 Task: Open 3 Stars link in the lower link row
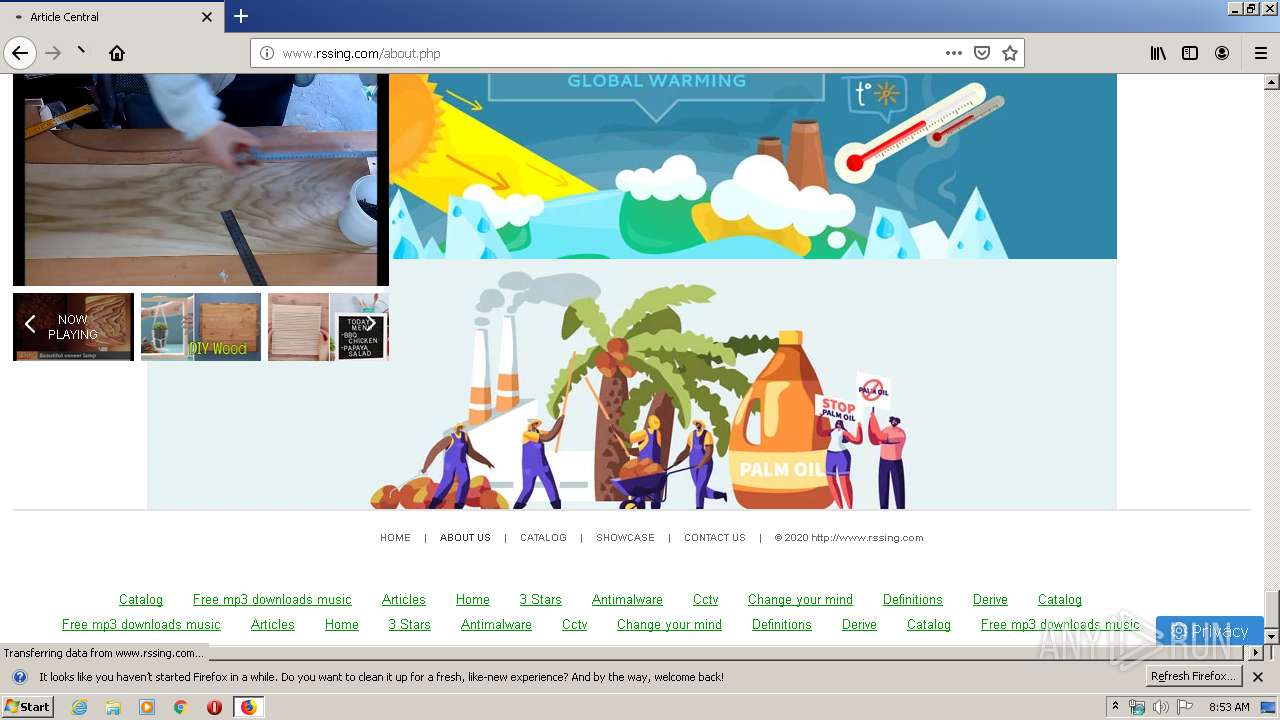point(409,625)
